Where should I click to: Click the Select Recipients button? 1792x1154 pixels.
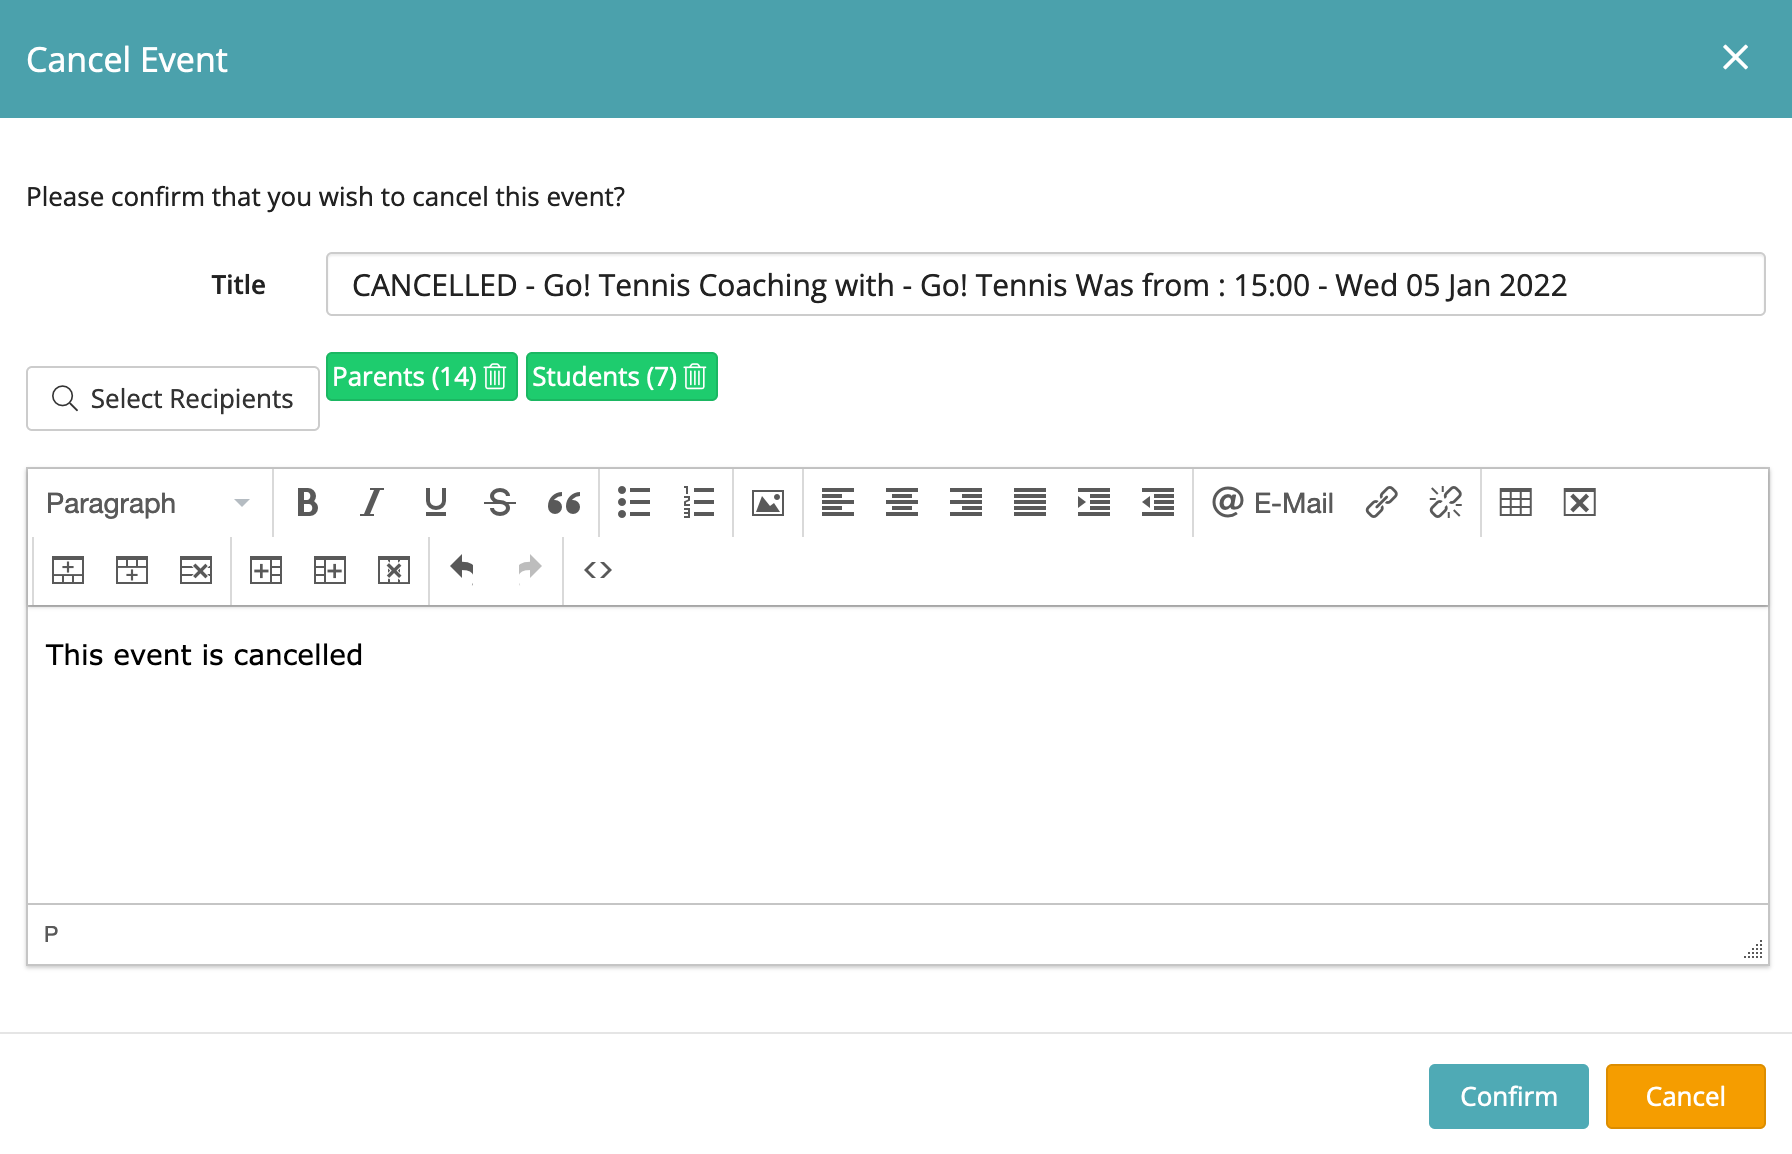173,399
